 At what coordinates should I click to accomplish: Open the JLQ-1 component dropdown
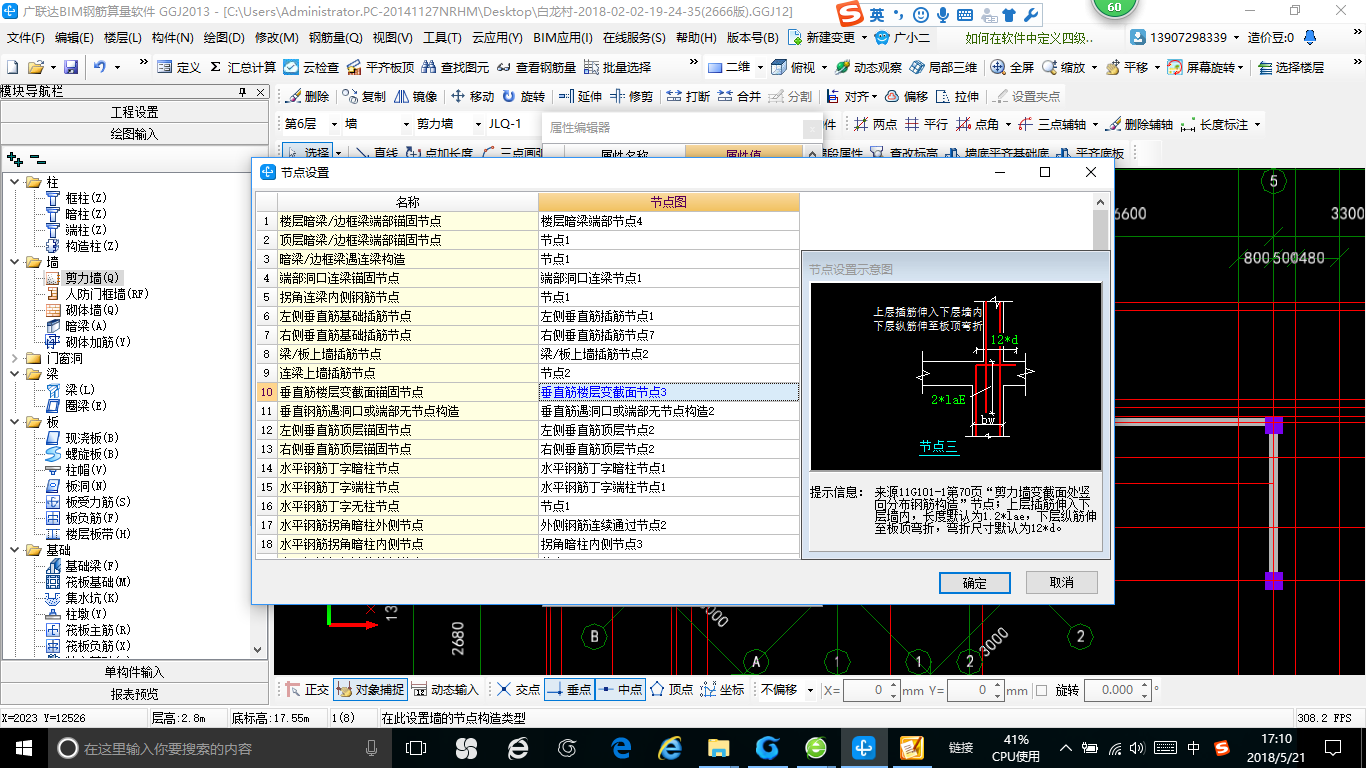(513, 124)
